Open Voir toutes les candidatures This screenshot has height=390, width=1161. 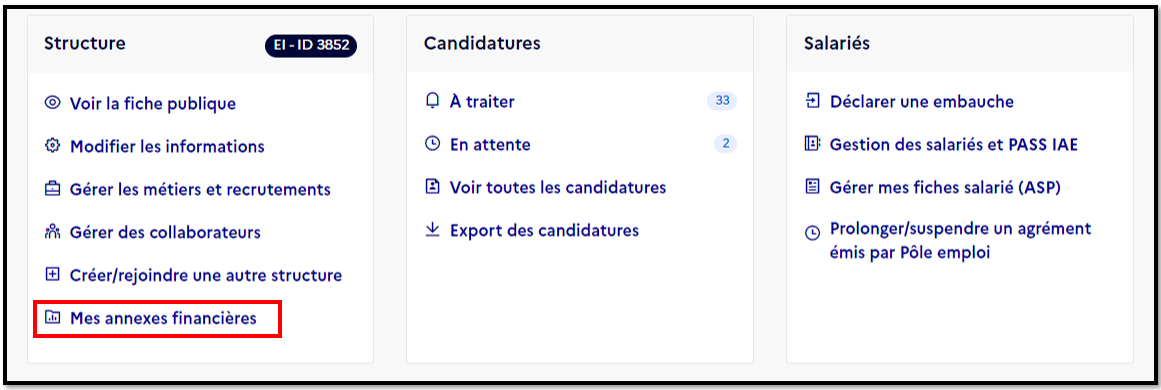pyautogui.click(x=558, y=187)
